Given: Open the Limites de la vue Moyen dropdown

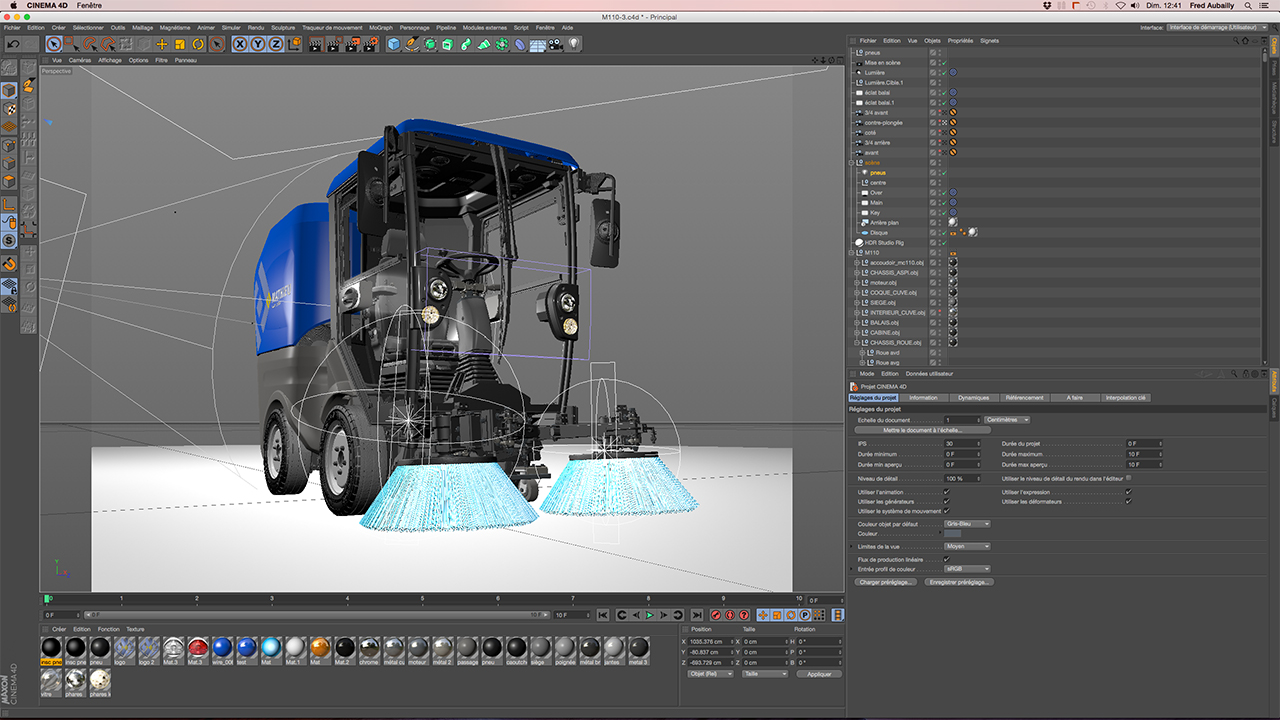Looking at the screenshot, I should 967,546.
